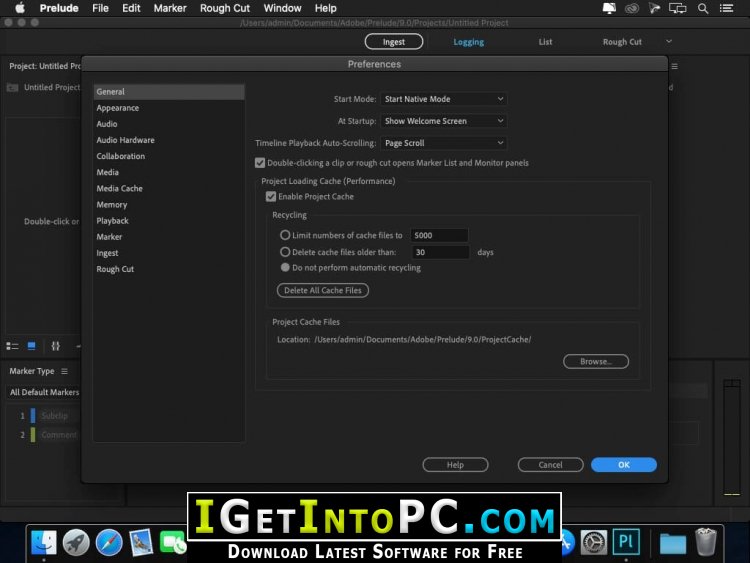Select Ingest preferences category in sidebar

pyautogui.click(x=169, y=253)
